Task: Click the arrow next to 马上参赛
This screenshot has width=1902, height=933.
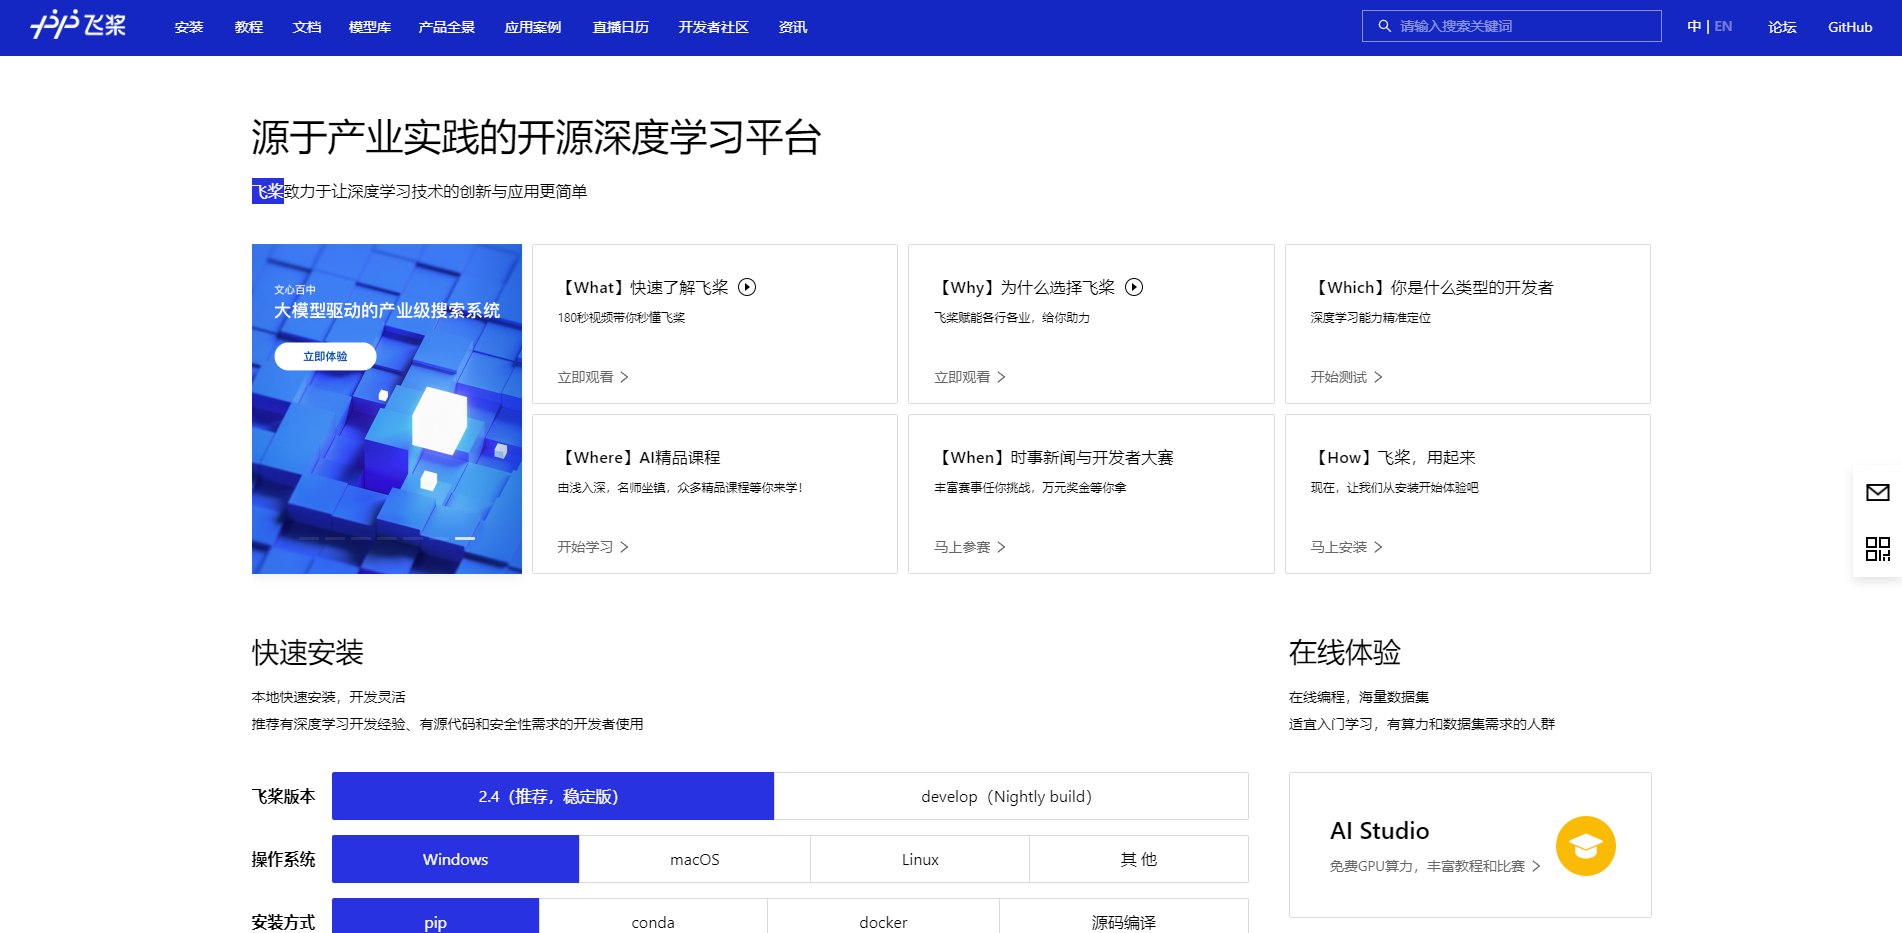Action: [x=1001, y=547]
